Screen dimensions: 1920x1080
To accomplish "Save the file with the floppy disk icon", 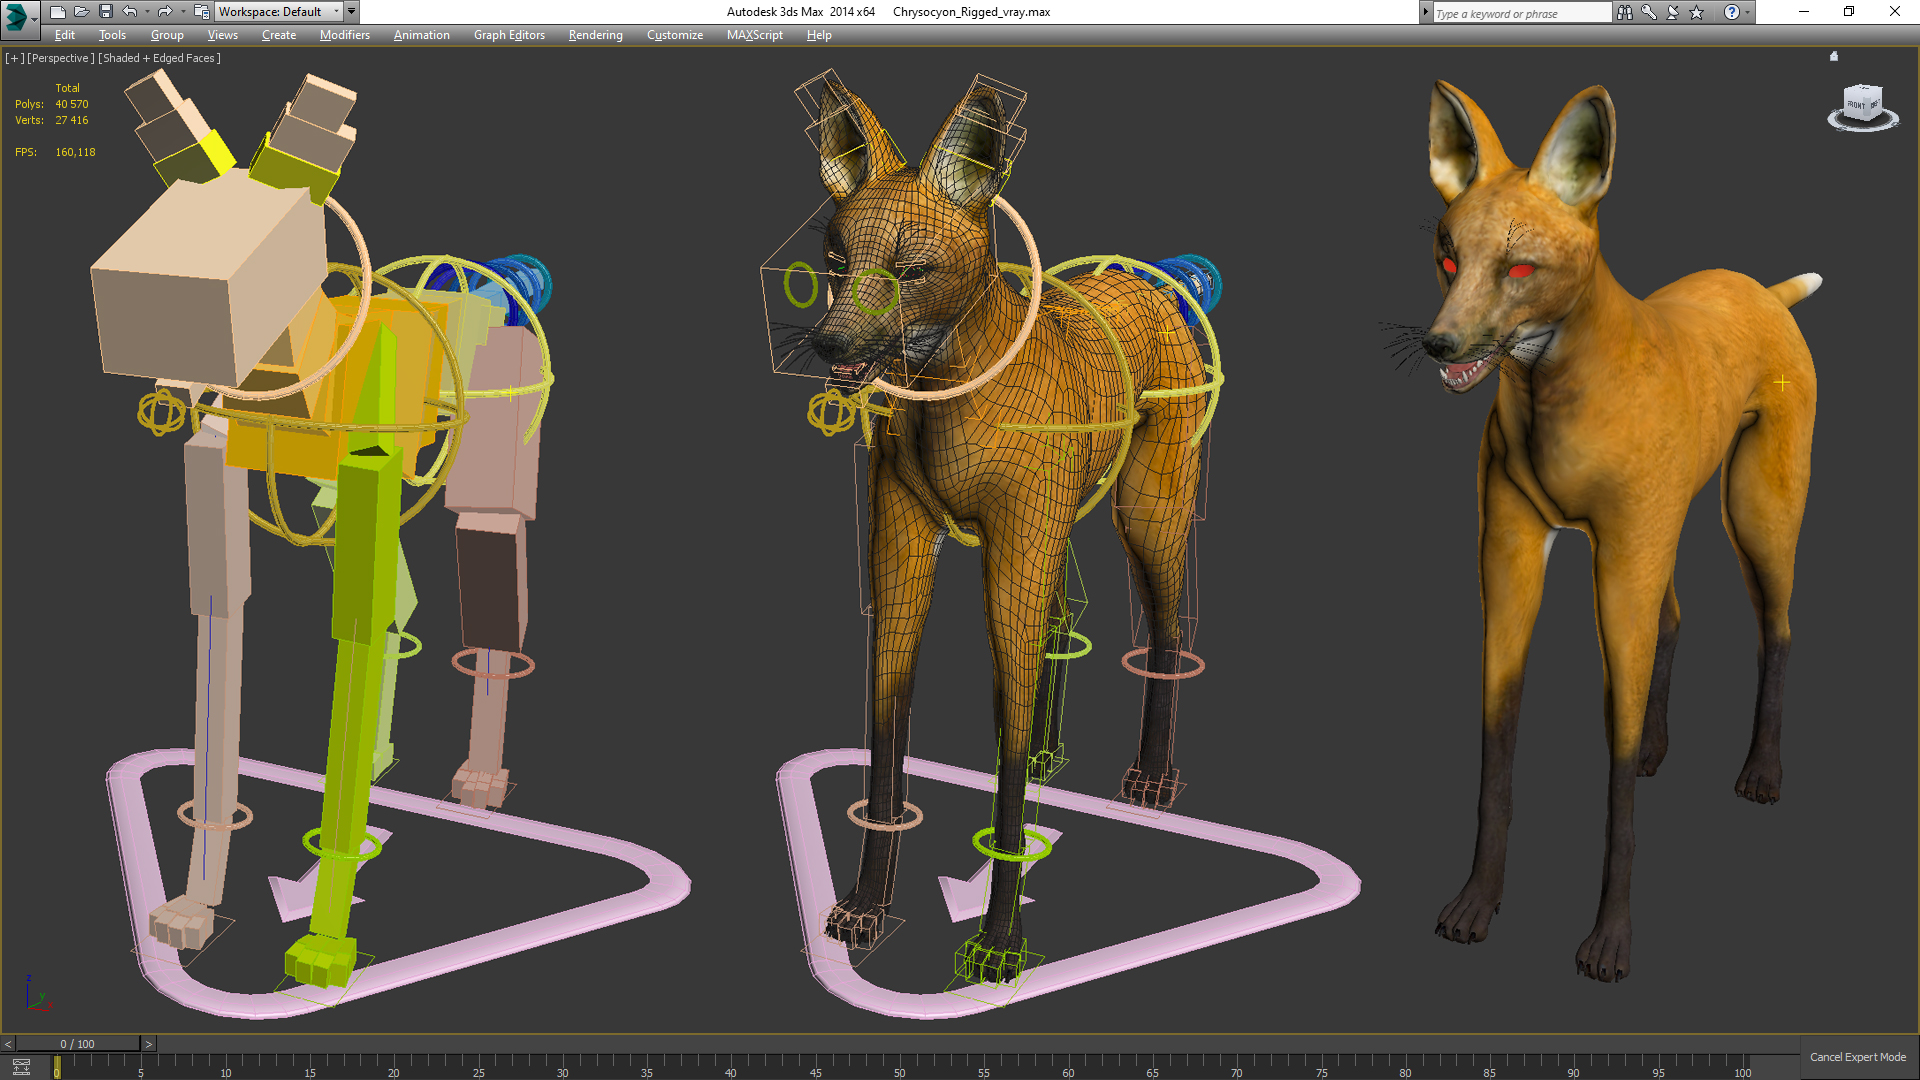I will 105,12.
